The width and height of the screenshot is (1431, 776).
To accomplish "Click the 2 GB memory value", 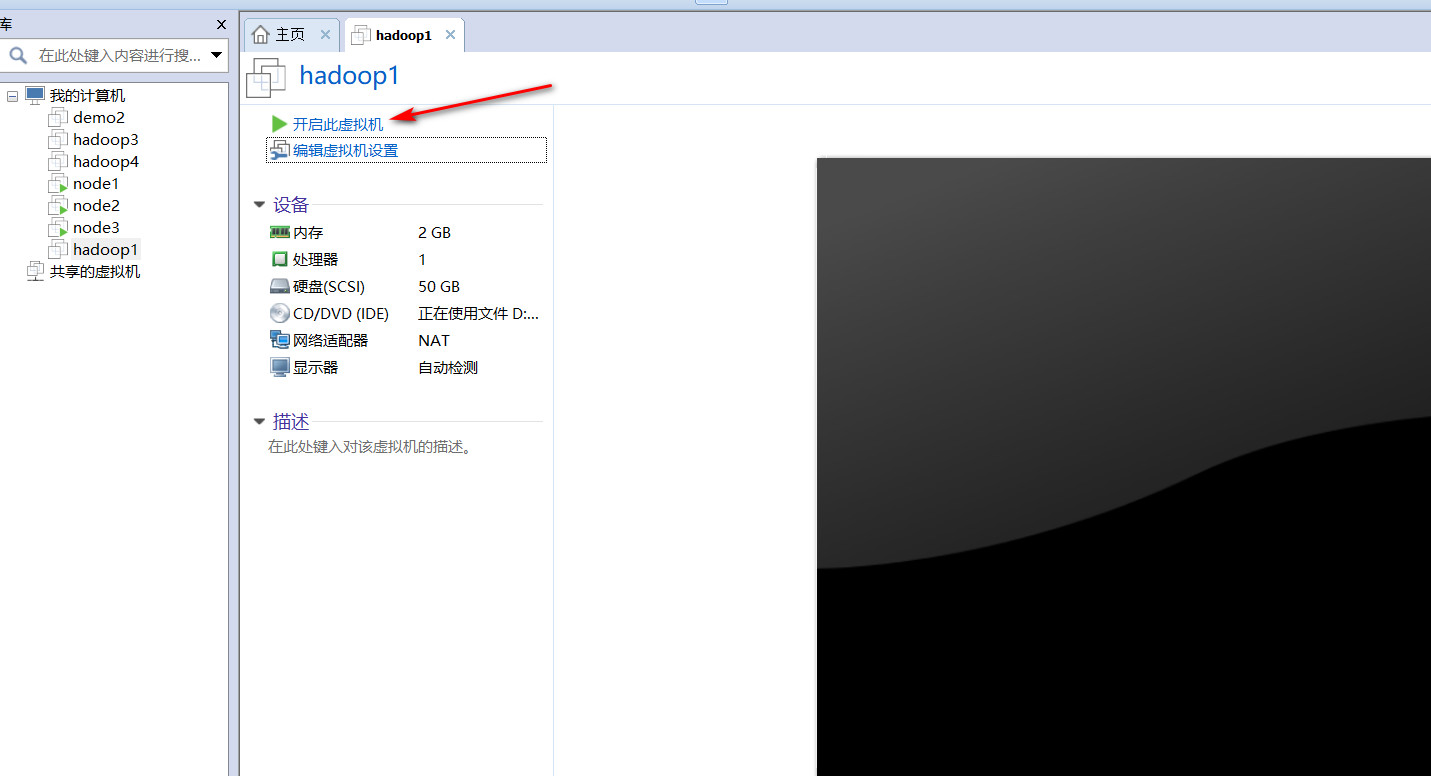I will (x=434, y=232).
